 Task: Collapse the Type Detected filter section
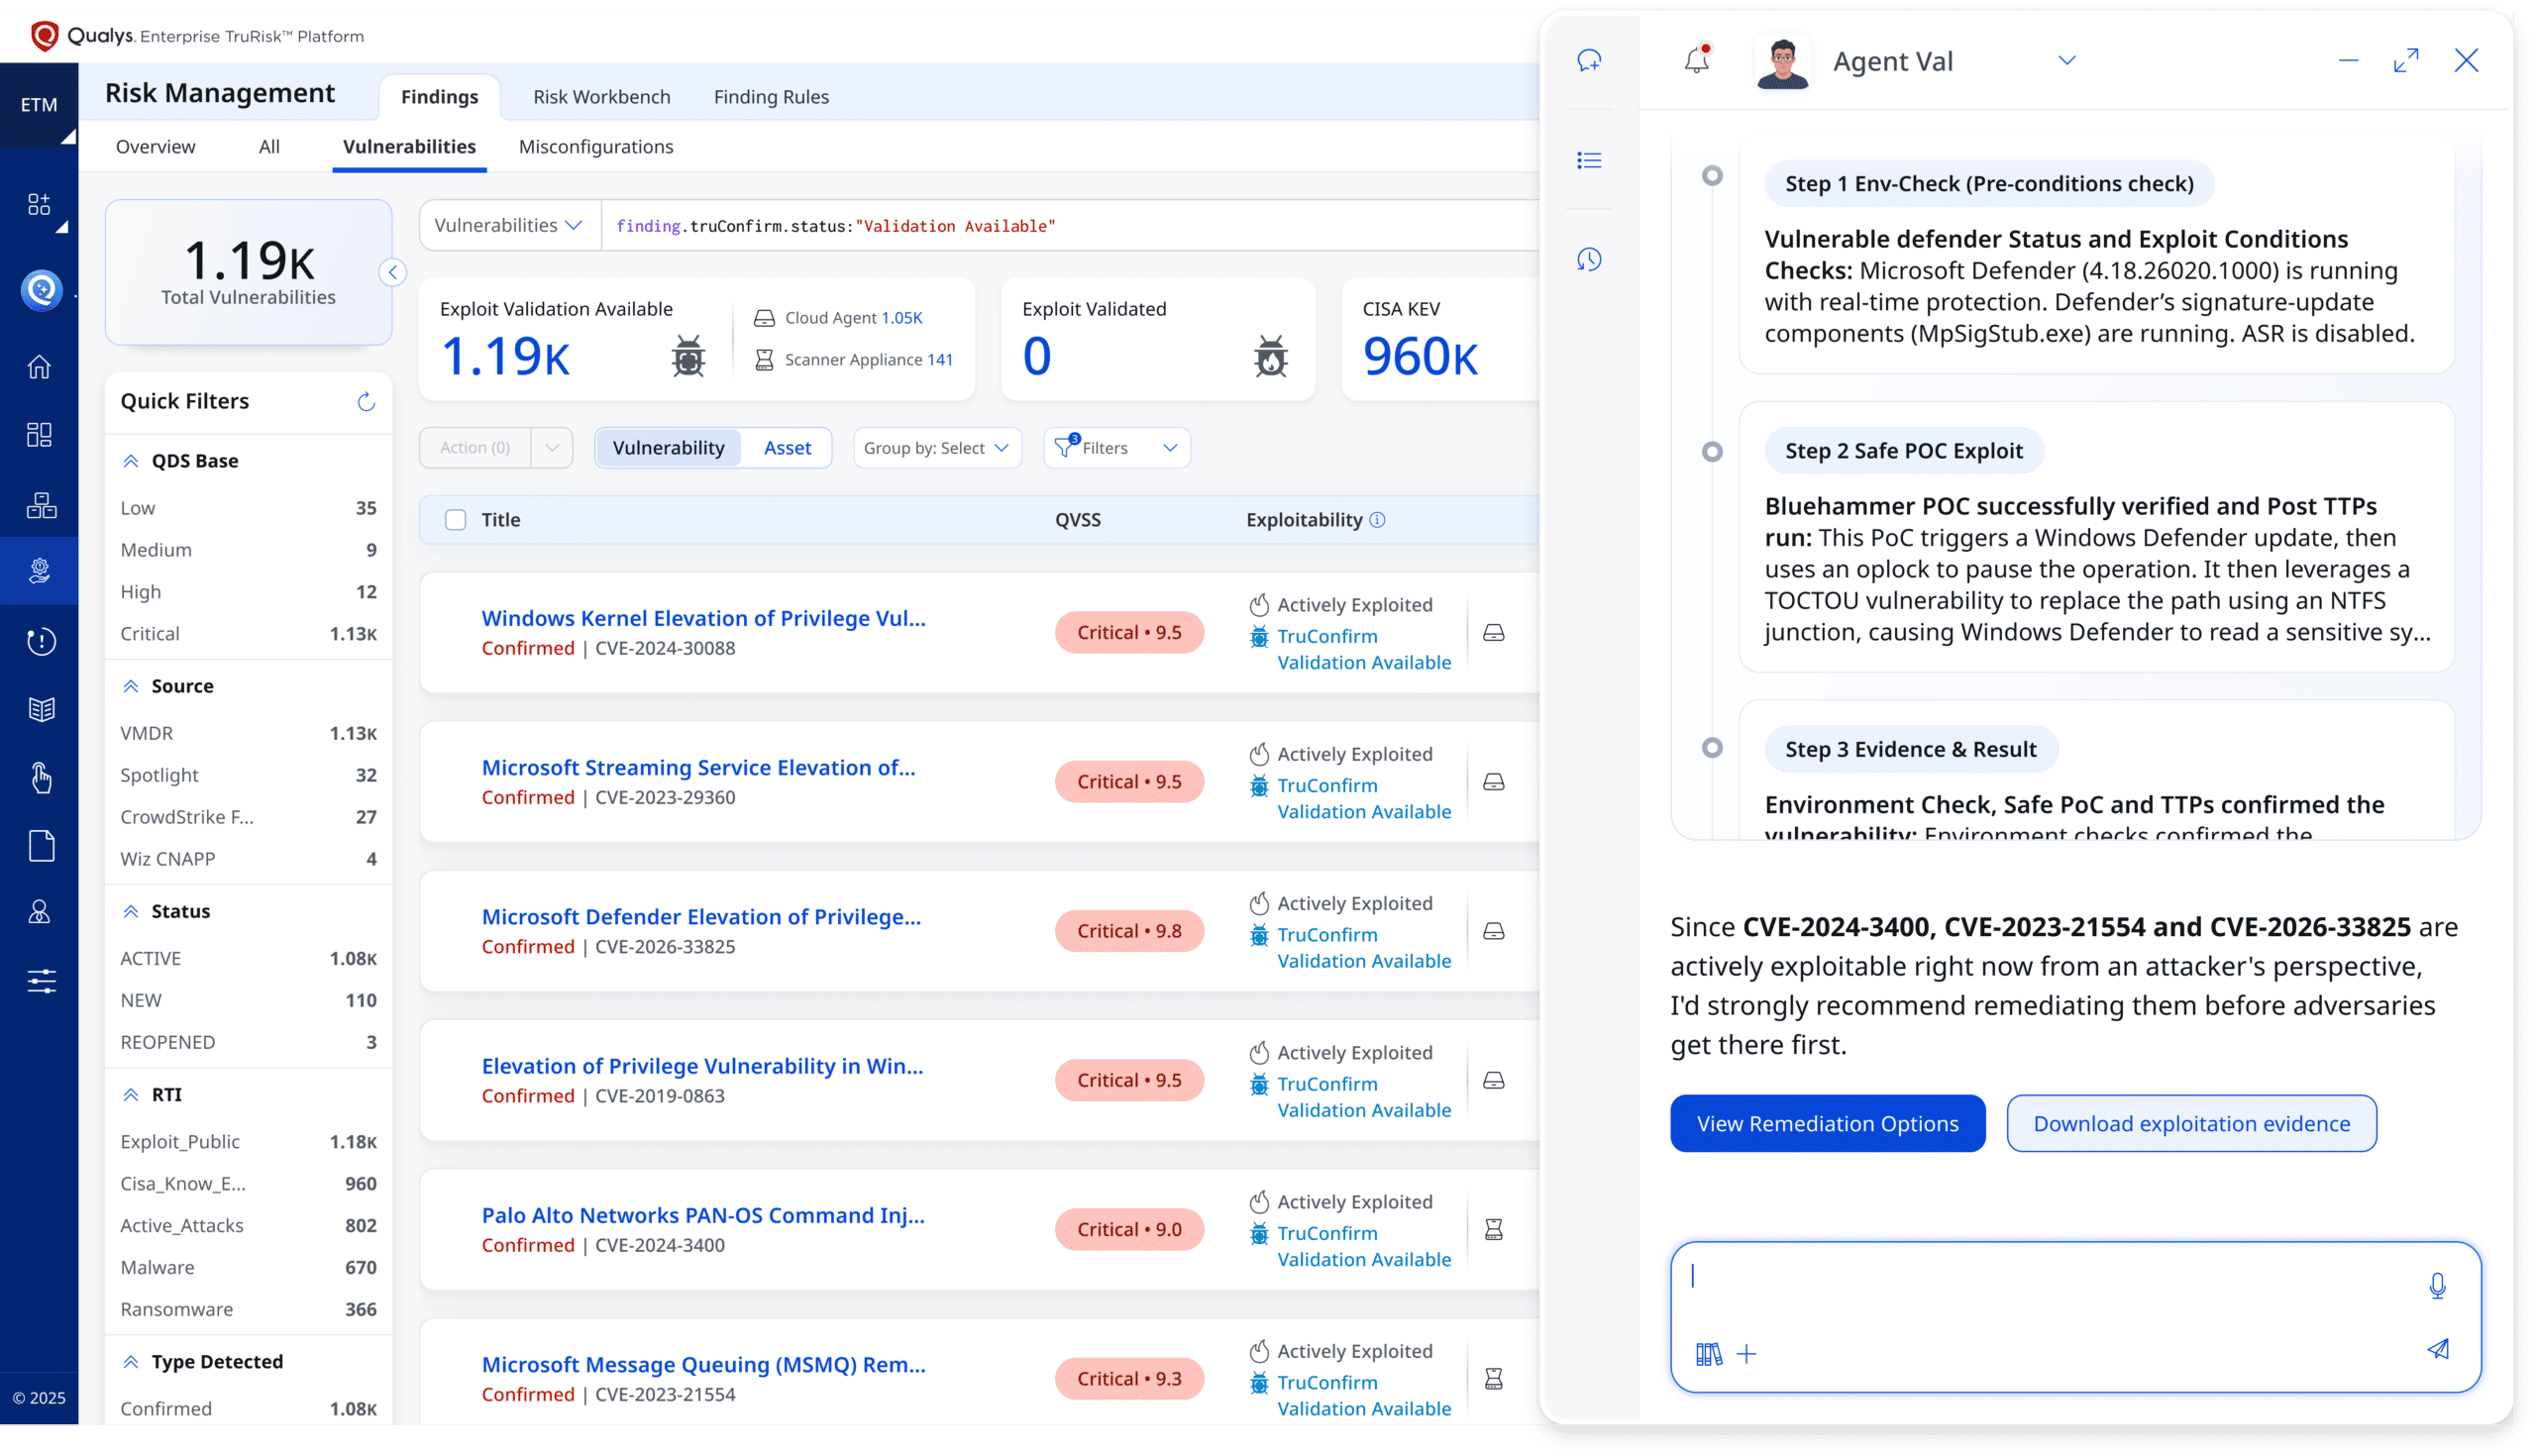point(131,1362)
